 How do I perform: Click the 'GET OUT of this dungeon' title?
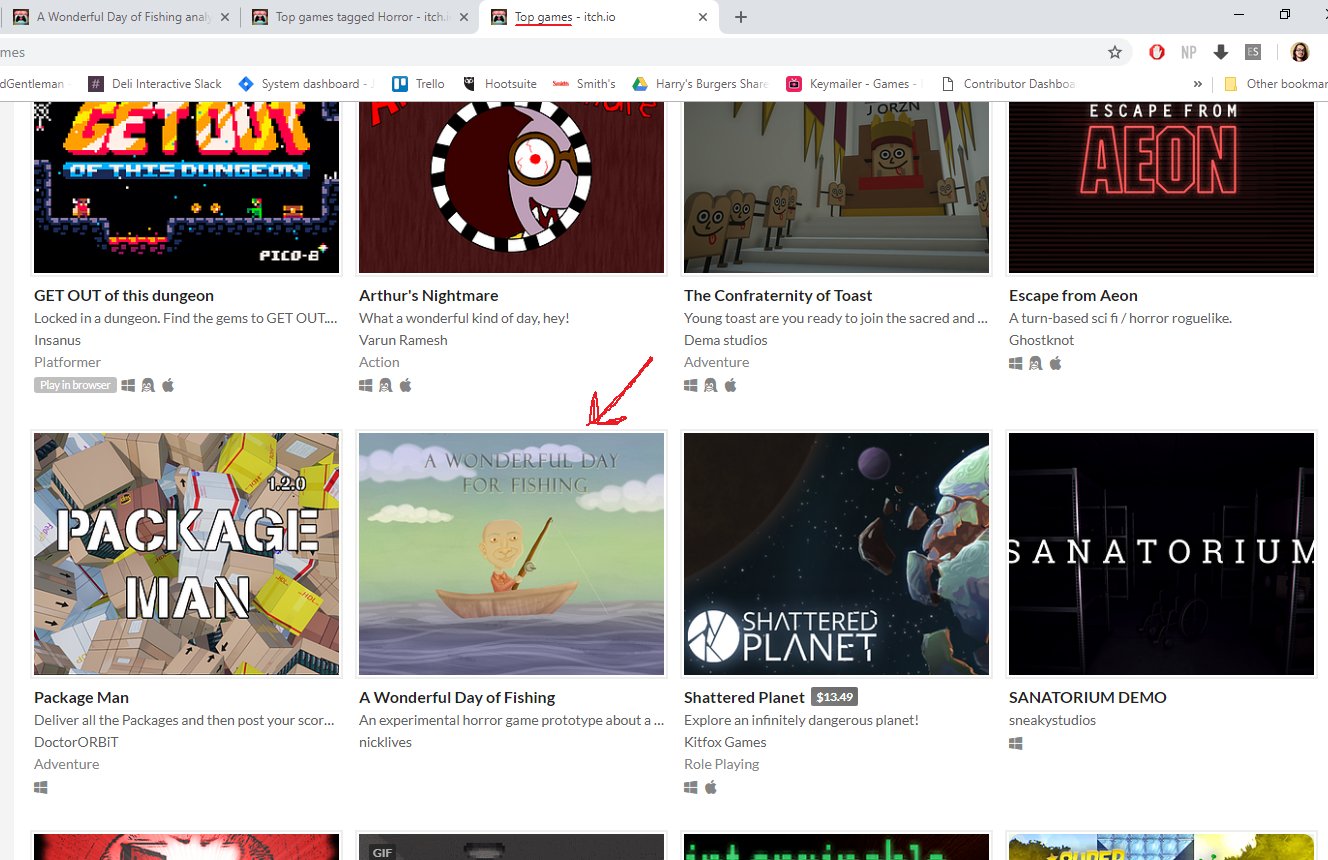click(x=124, y=296)
